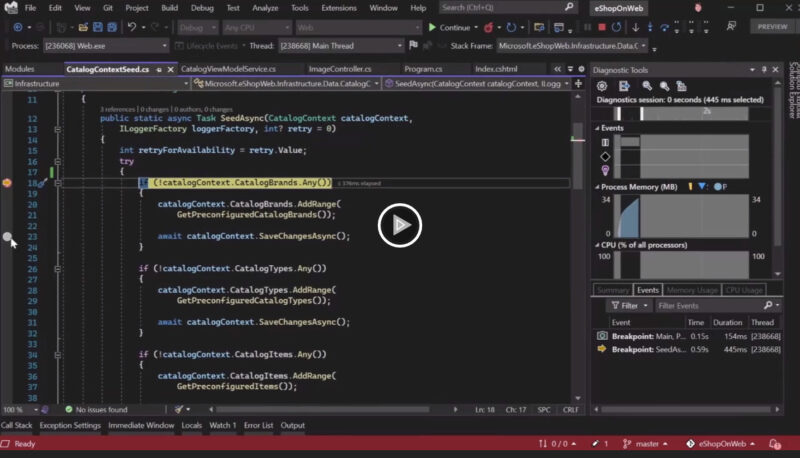Click the Save All icon

pos(112,27)
